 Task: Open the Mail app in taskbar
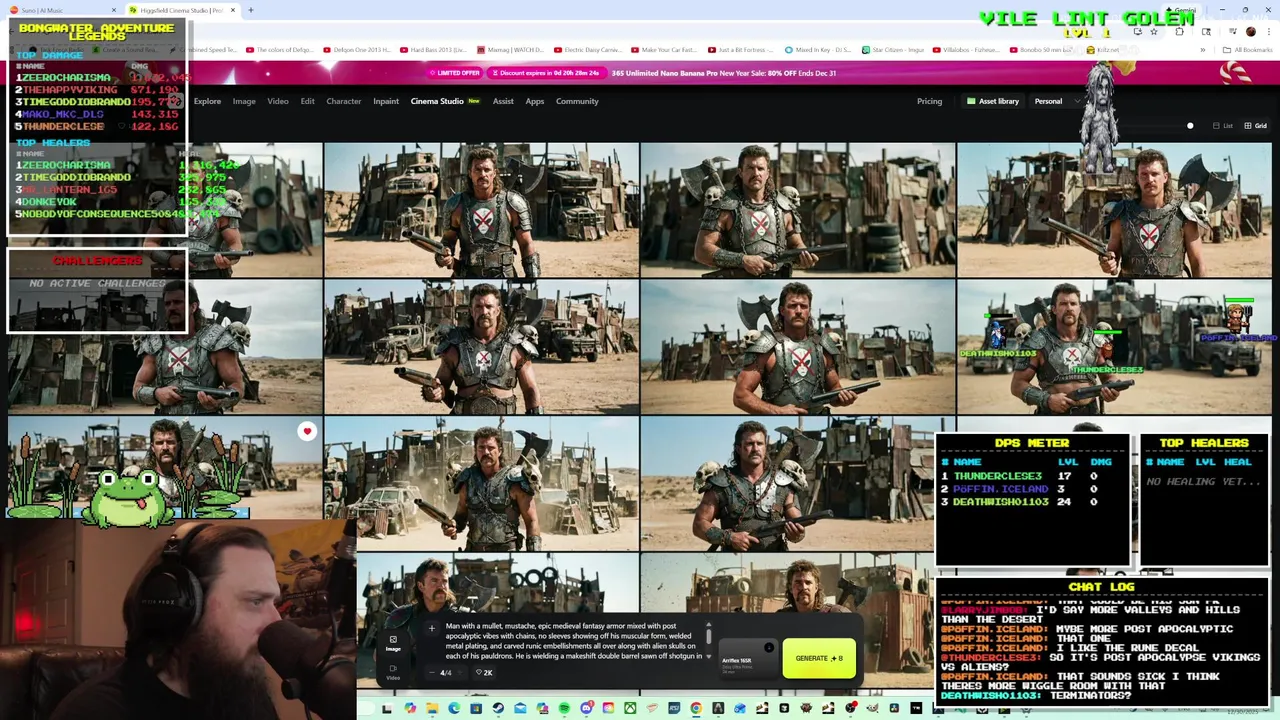pos(520,708)
